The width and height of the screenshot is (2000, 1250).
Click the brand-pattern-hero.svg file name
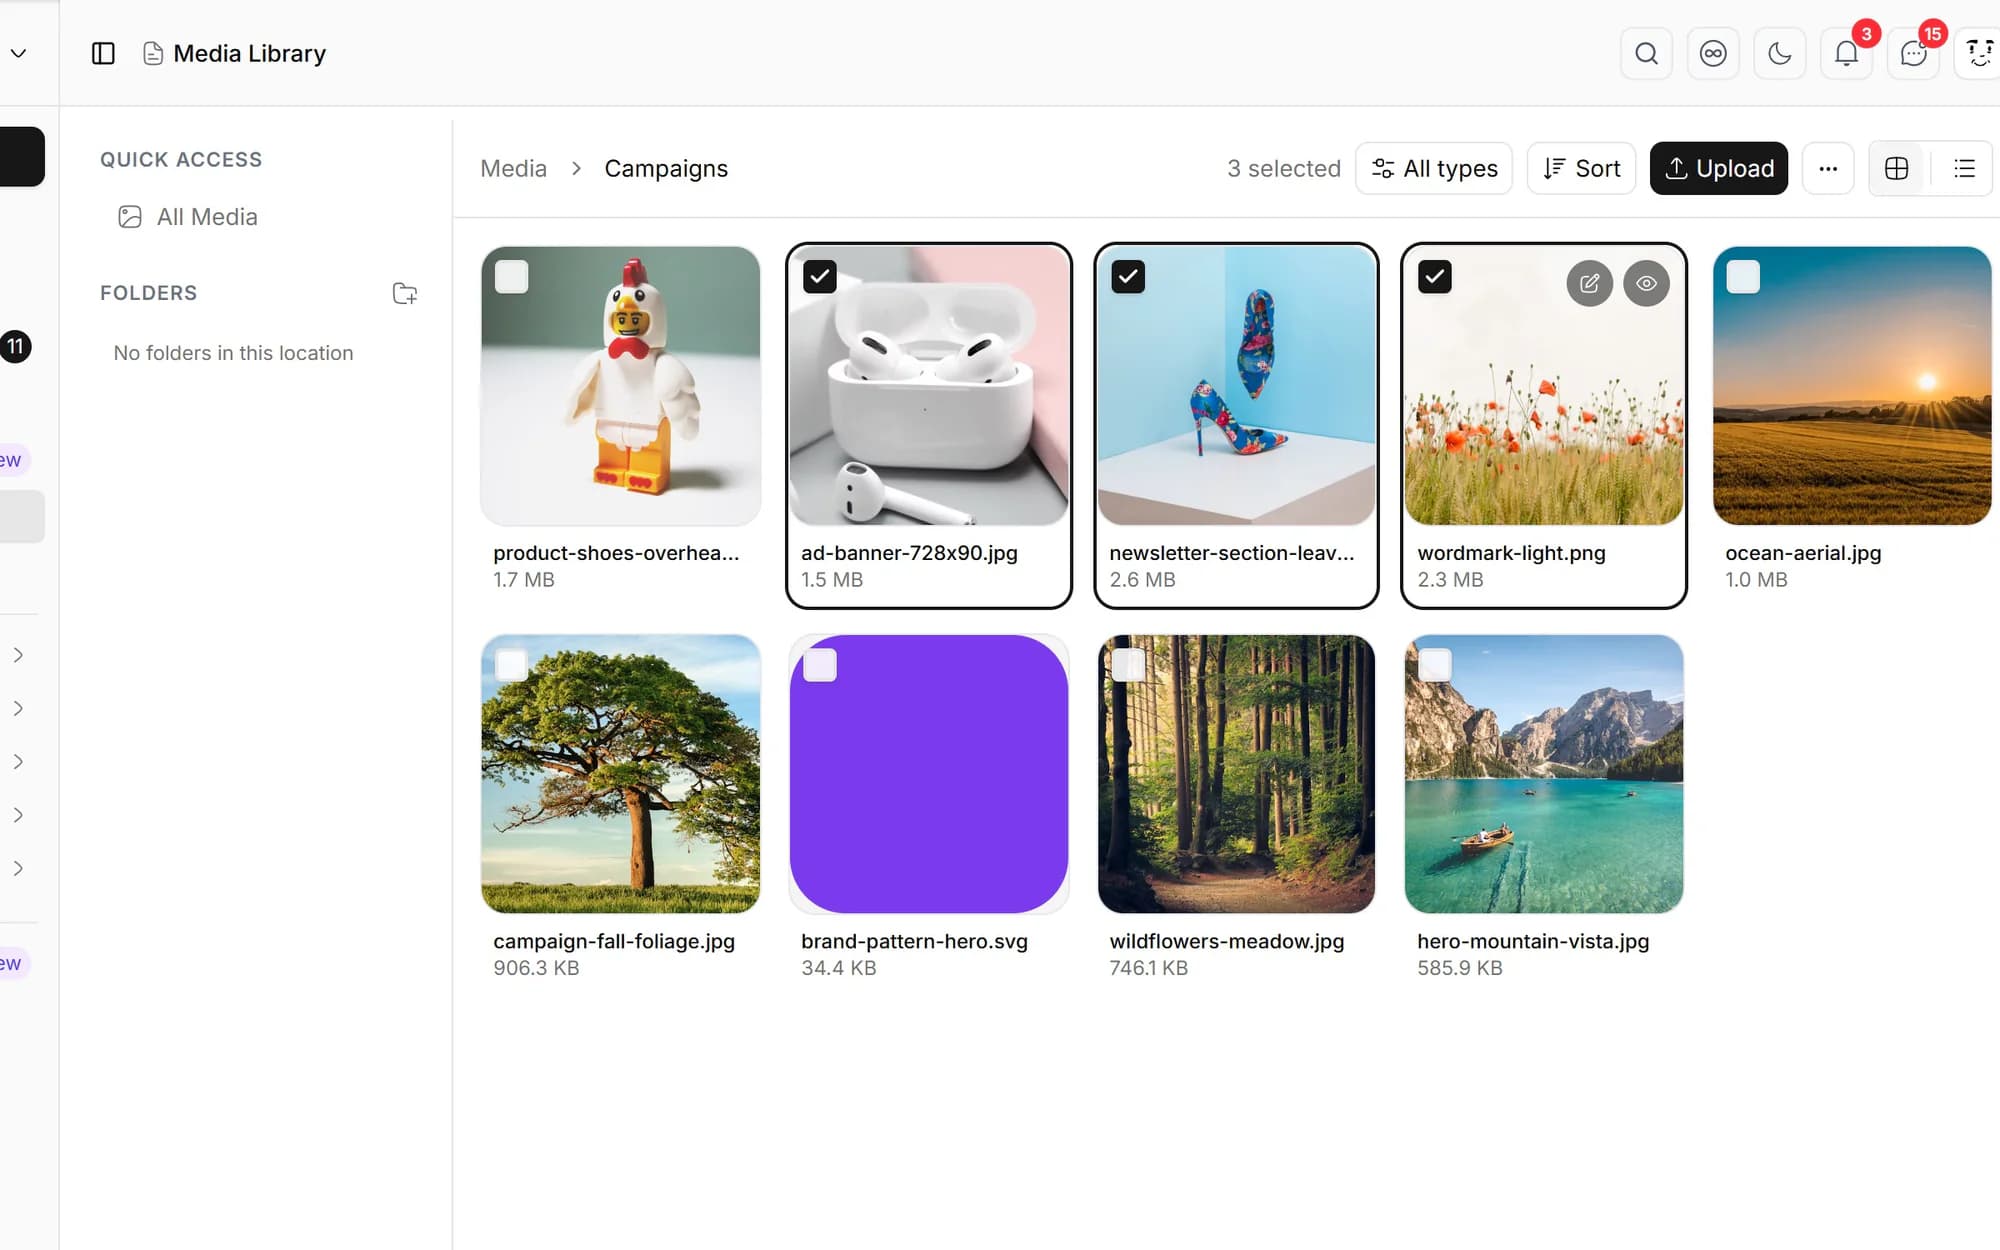tap(914, 941)
